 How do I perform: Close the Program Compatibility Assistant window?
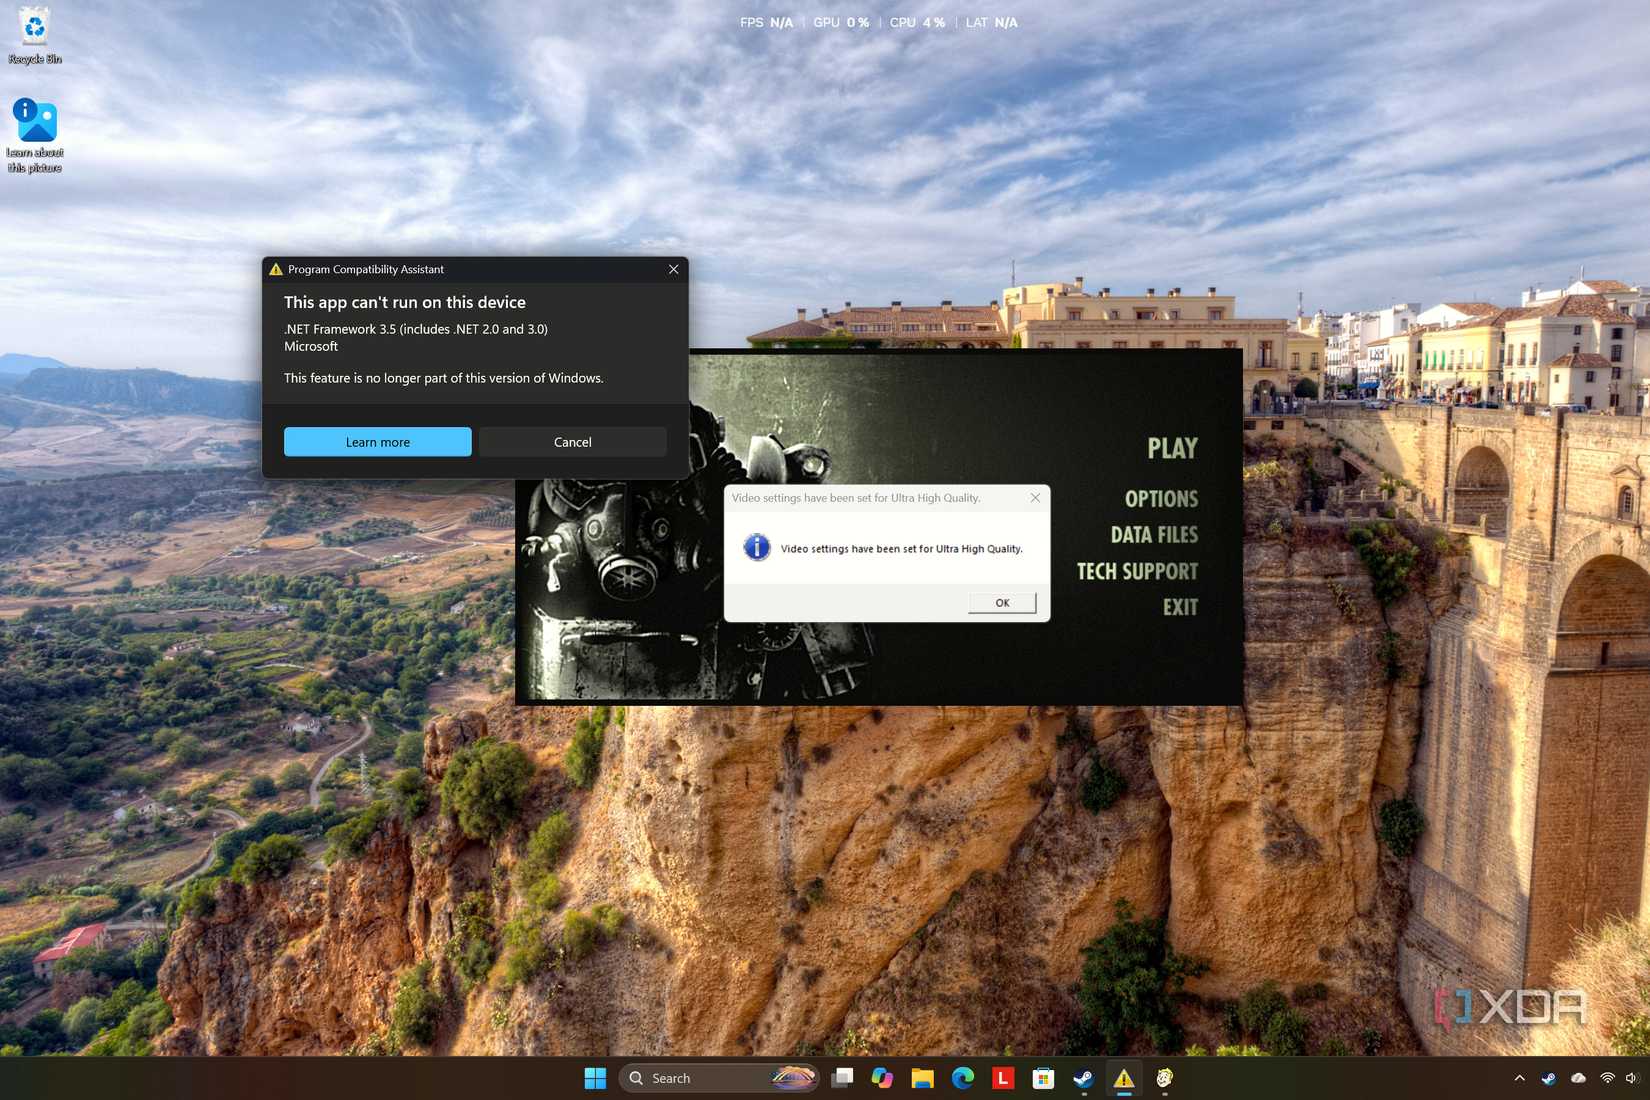pos(673,269)
